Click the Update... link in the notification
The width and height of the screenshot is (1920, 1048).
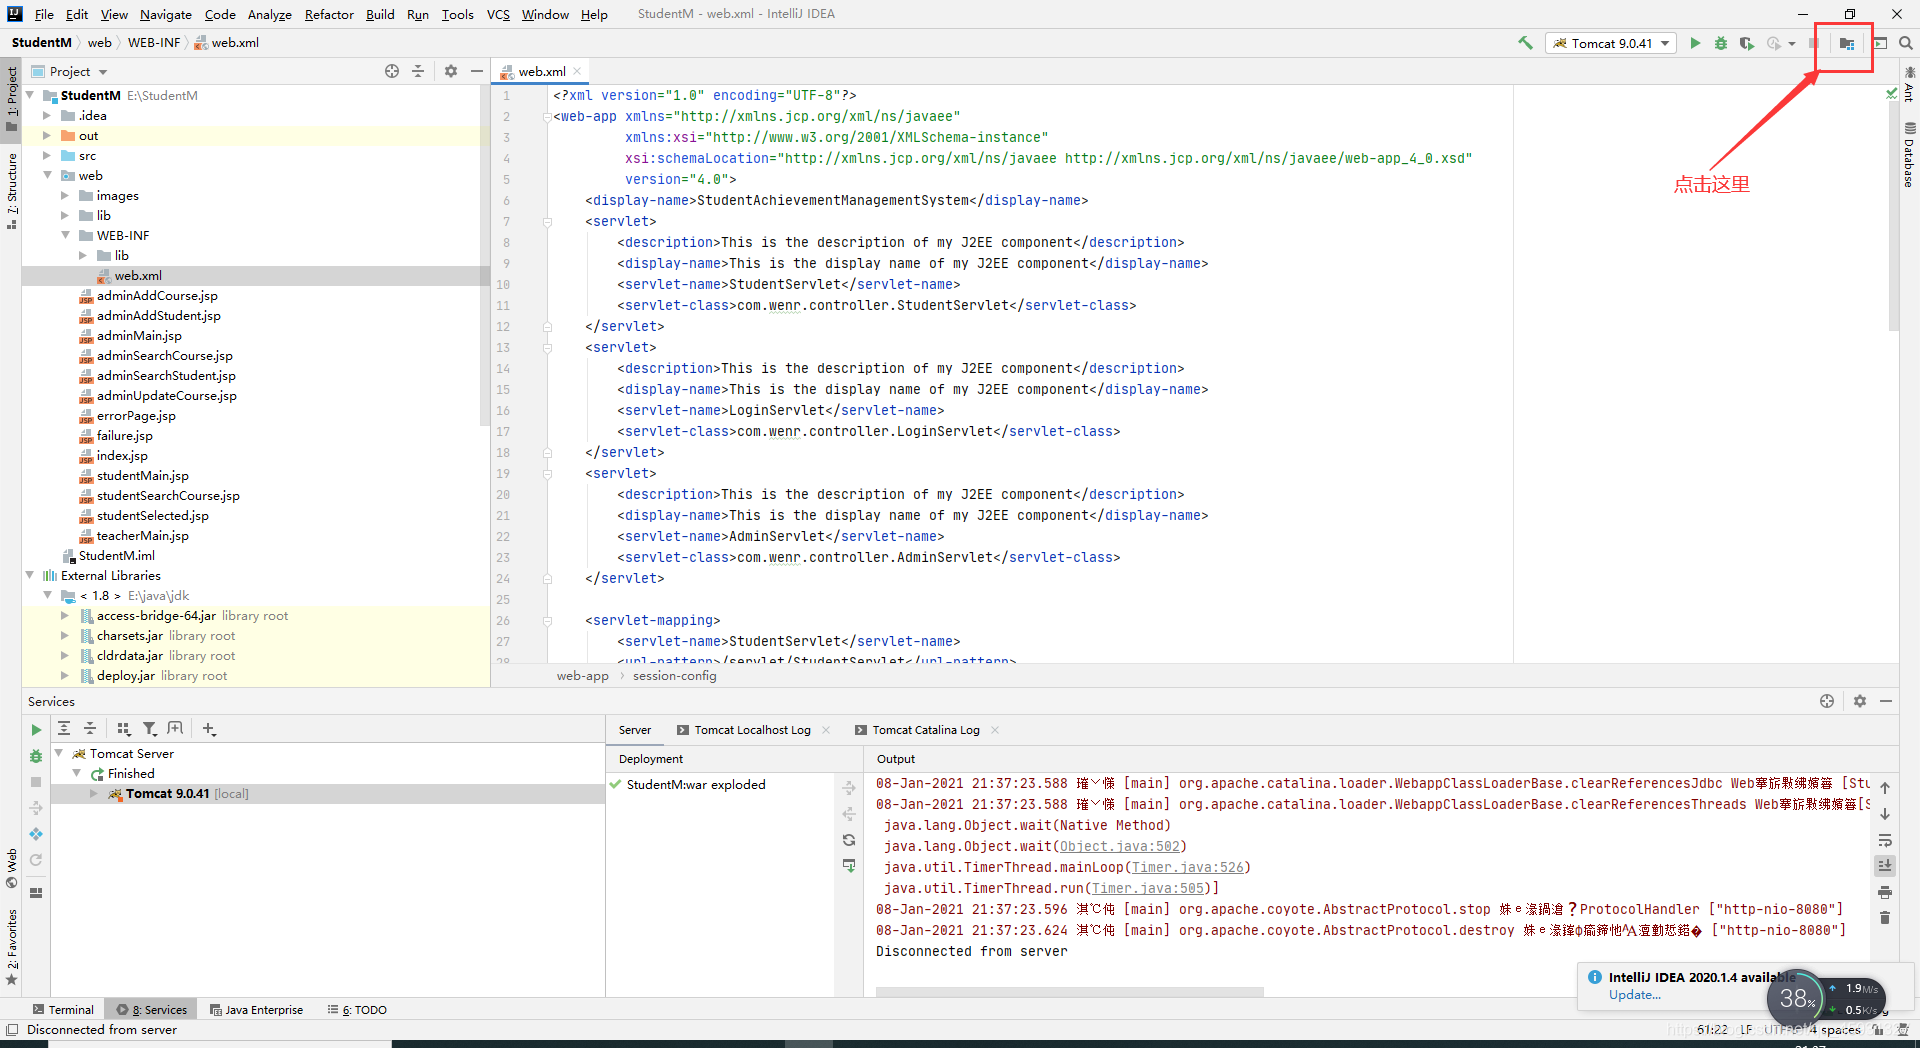tap(1634, 995)
